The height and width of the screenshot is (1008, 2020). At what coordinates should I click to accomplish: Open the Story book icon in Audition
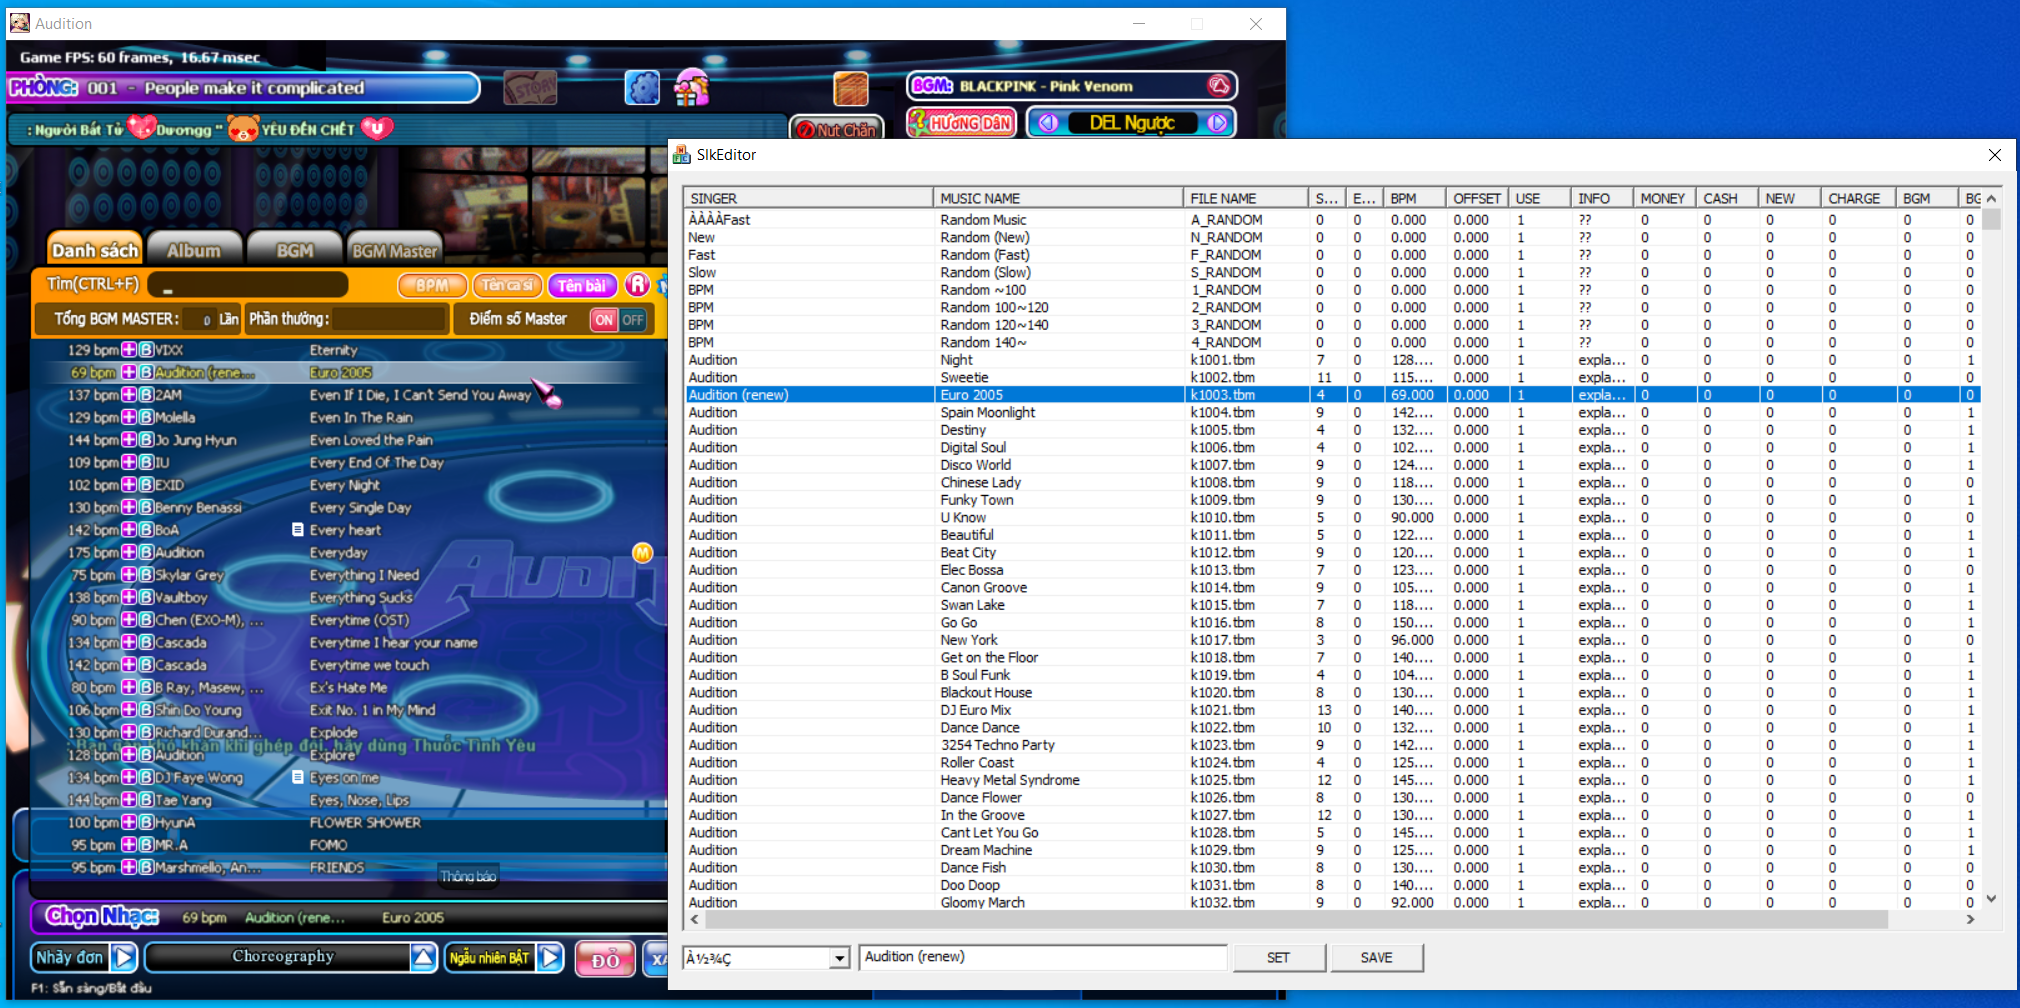click(529, 88)
